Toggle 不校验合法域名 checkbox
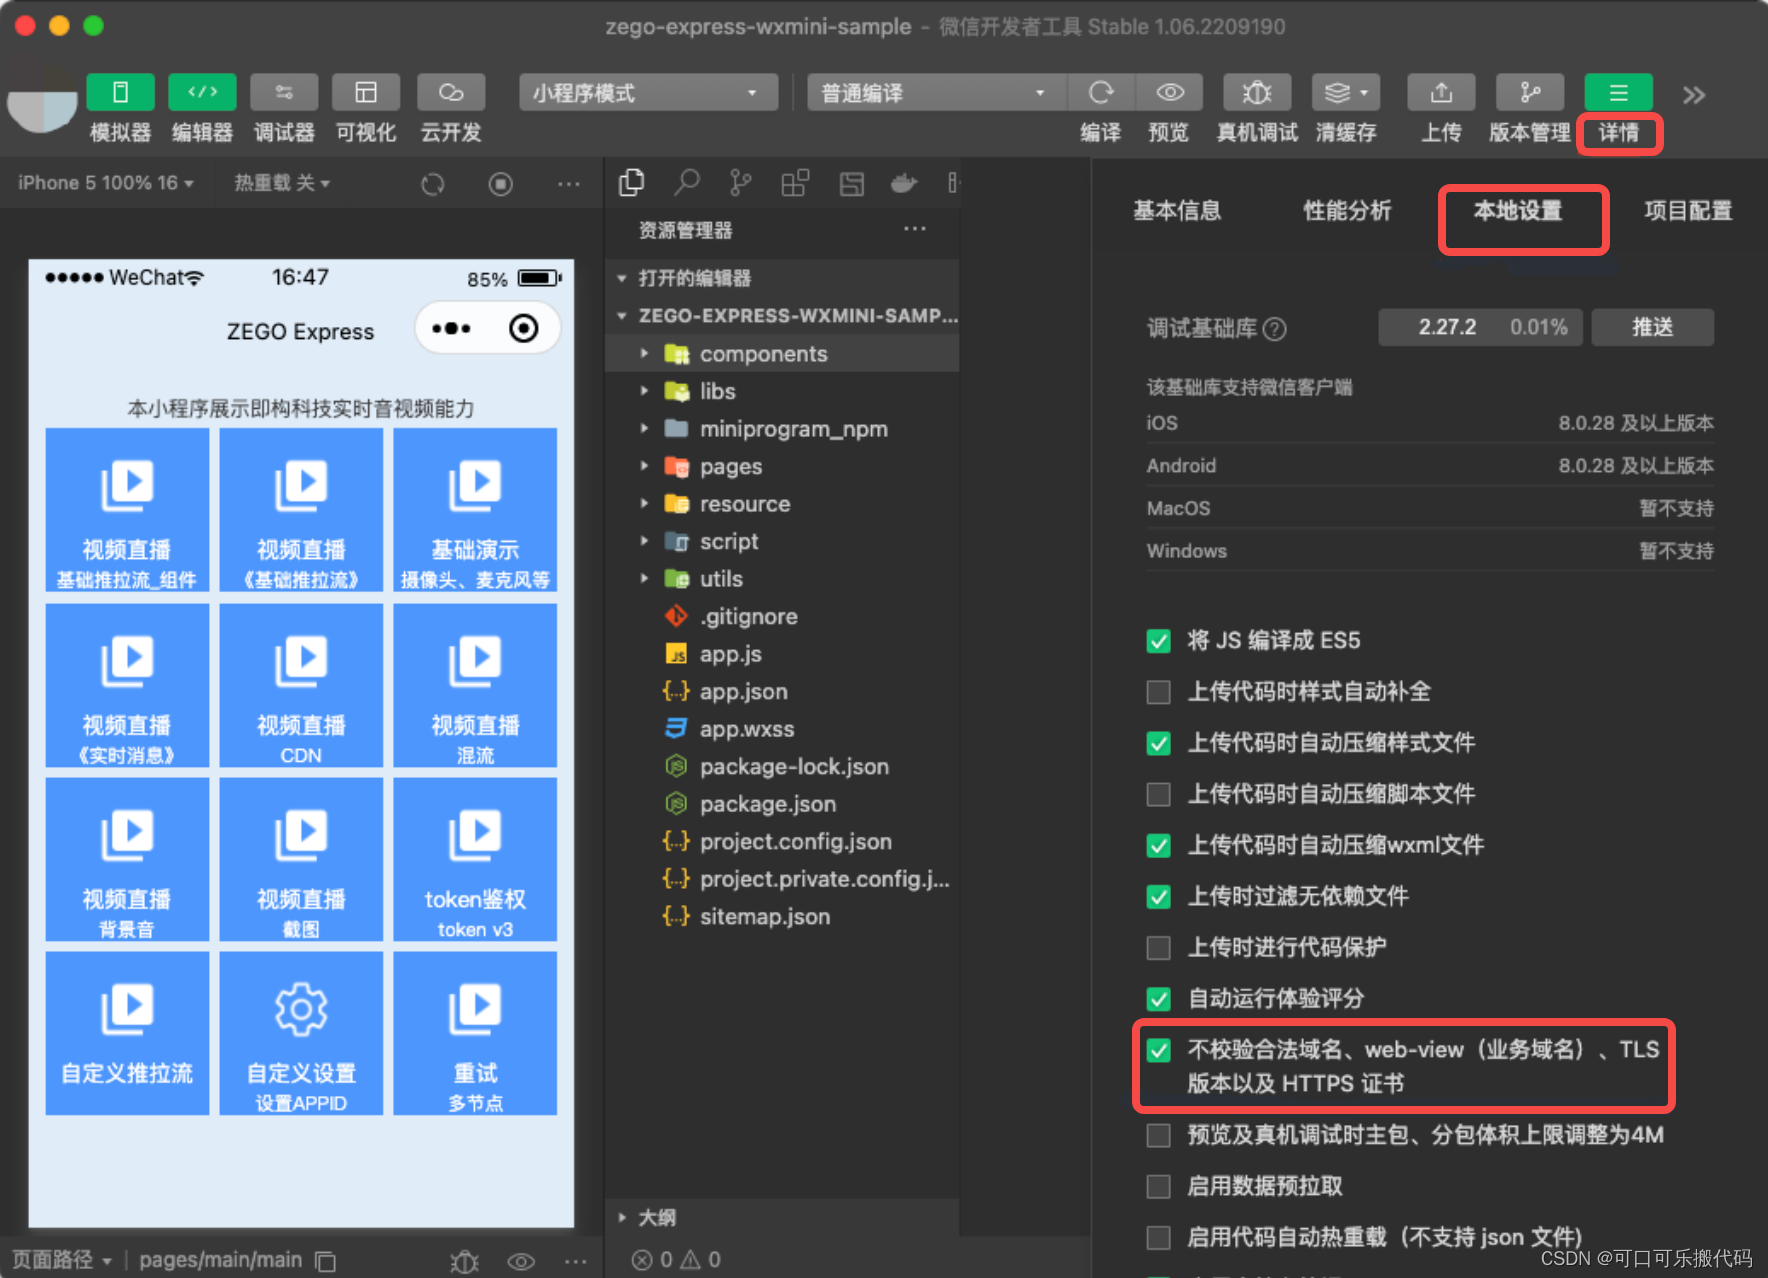This screenshot has width=1768, height=1278. tap(1159, 1050)
